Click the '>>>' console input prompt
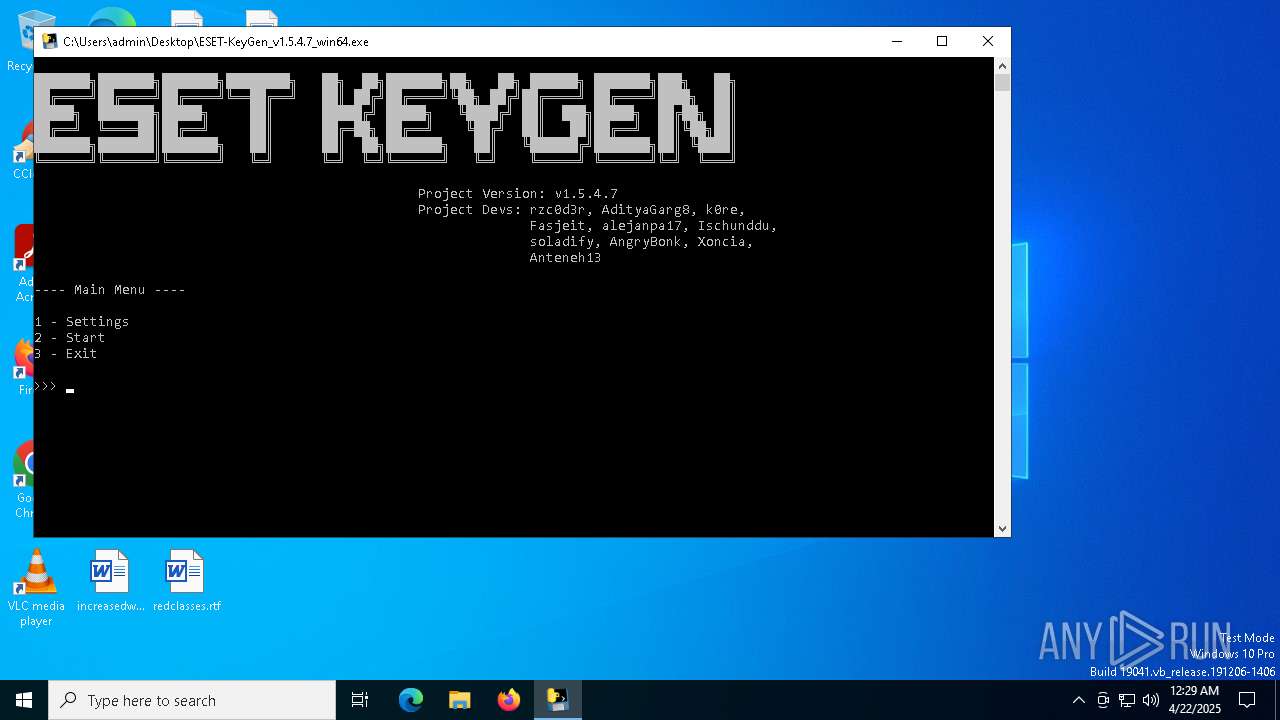Screen dimensions: 1280x720 [46, 386]
